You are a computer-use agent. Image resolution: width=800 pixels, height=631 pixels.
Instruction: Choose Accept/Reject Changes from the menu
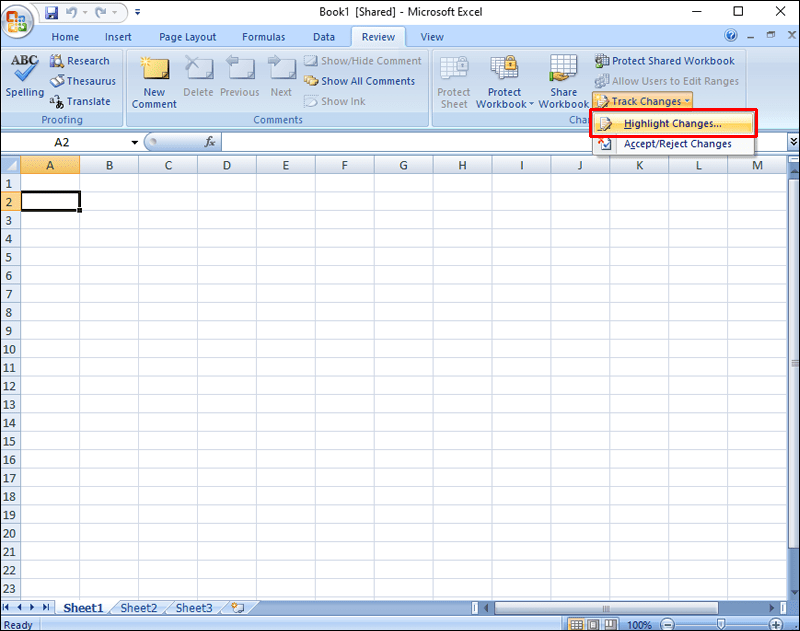tap(673, 144)
